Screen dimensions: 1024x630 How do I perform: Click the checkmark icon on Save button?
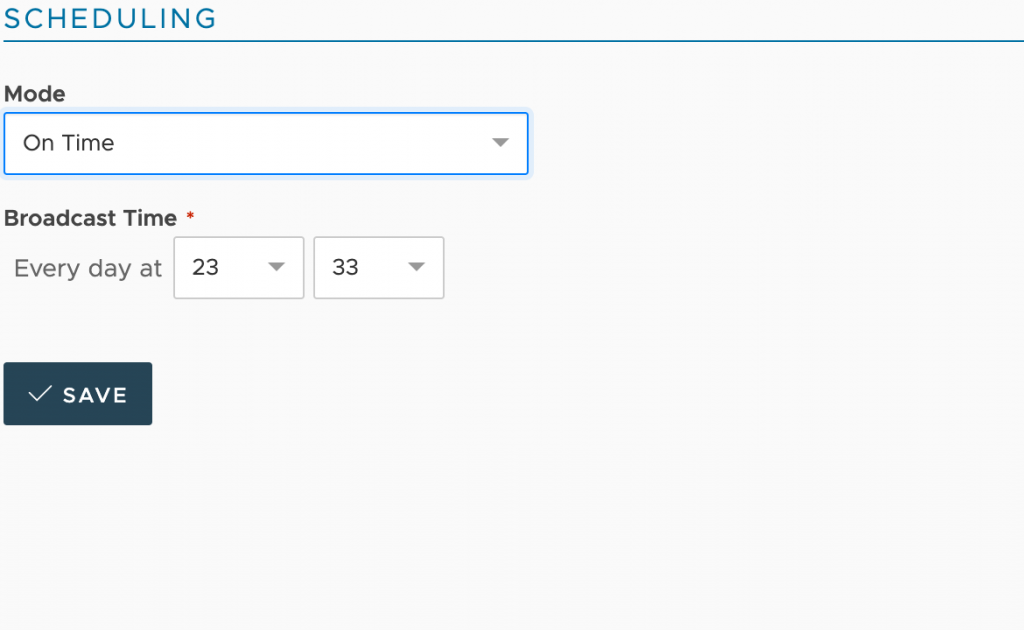point(40,394)
